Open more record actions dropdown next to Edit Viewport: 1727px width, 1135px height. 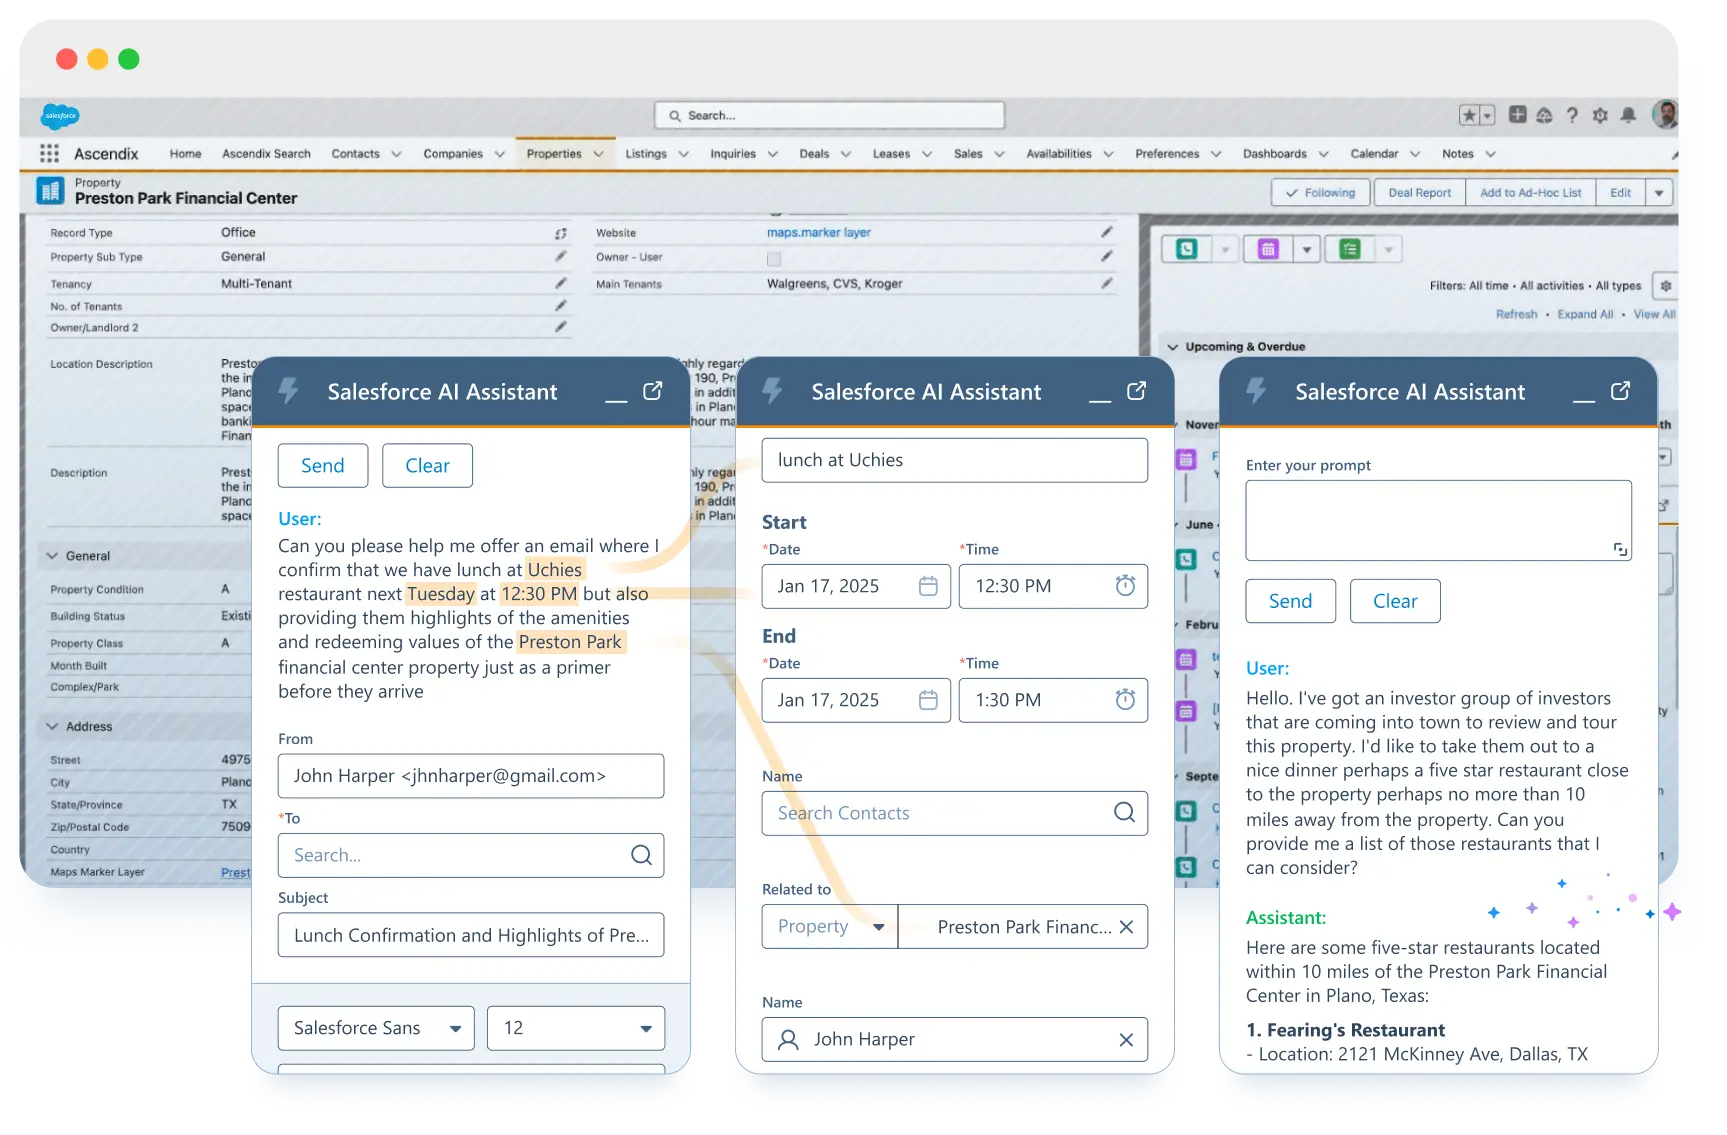tap(1659, 193)
